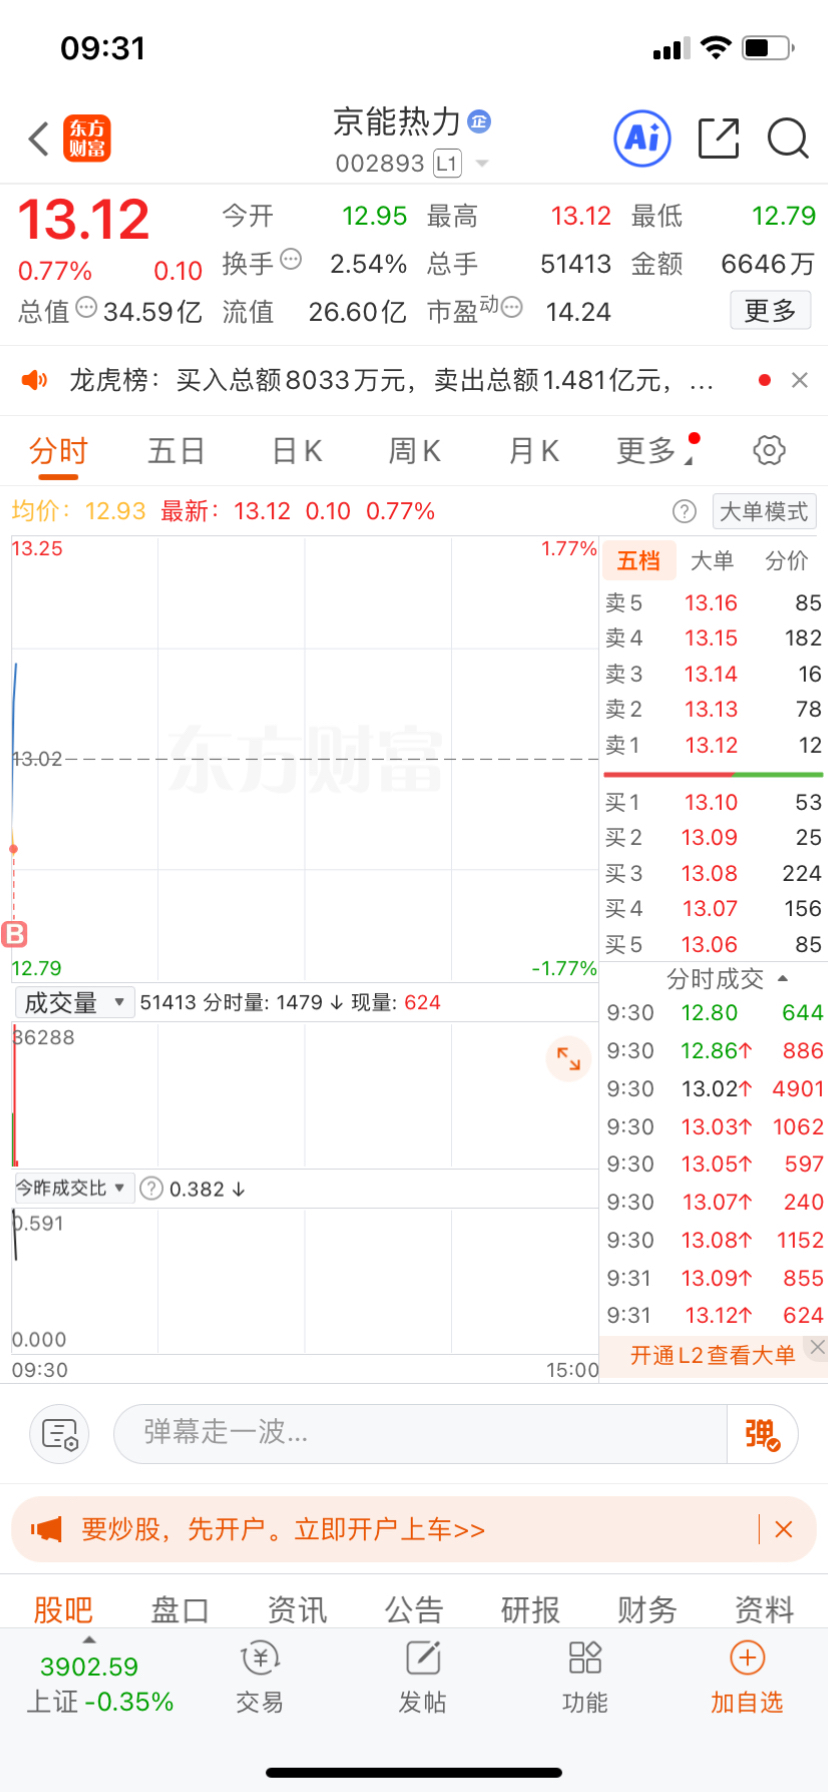Screen dimensions: 828x1792
Task: Open chart settings gear icon
Action: [769, 450]
